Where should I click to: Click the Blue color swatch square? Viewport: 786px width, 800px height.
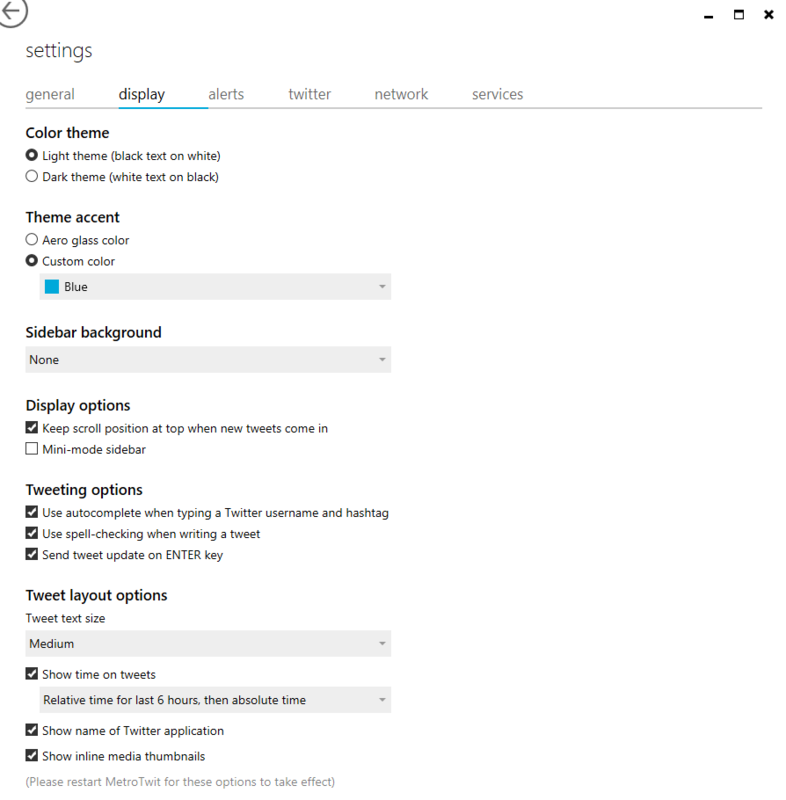click(x=52, y=287)
